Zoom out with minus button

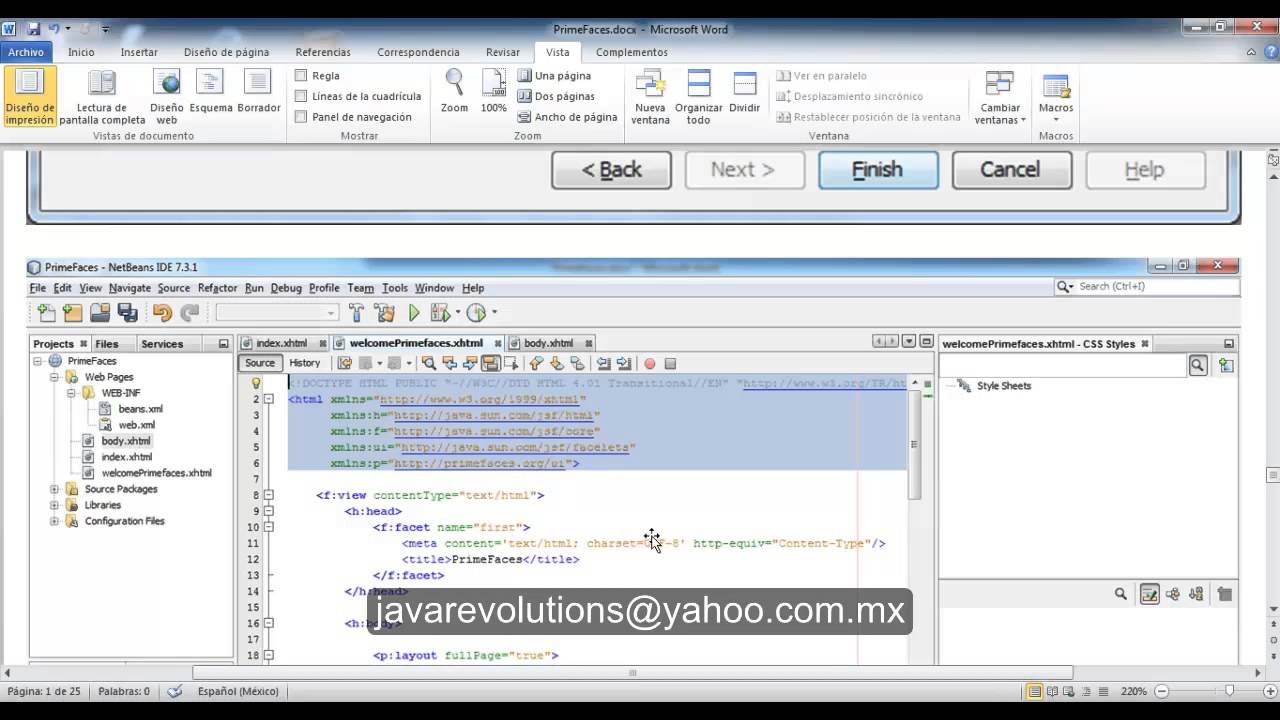(1161, 691)
